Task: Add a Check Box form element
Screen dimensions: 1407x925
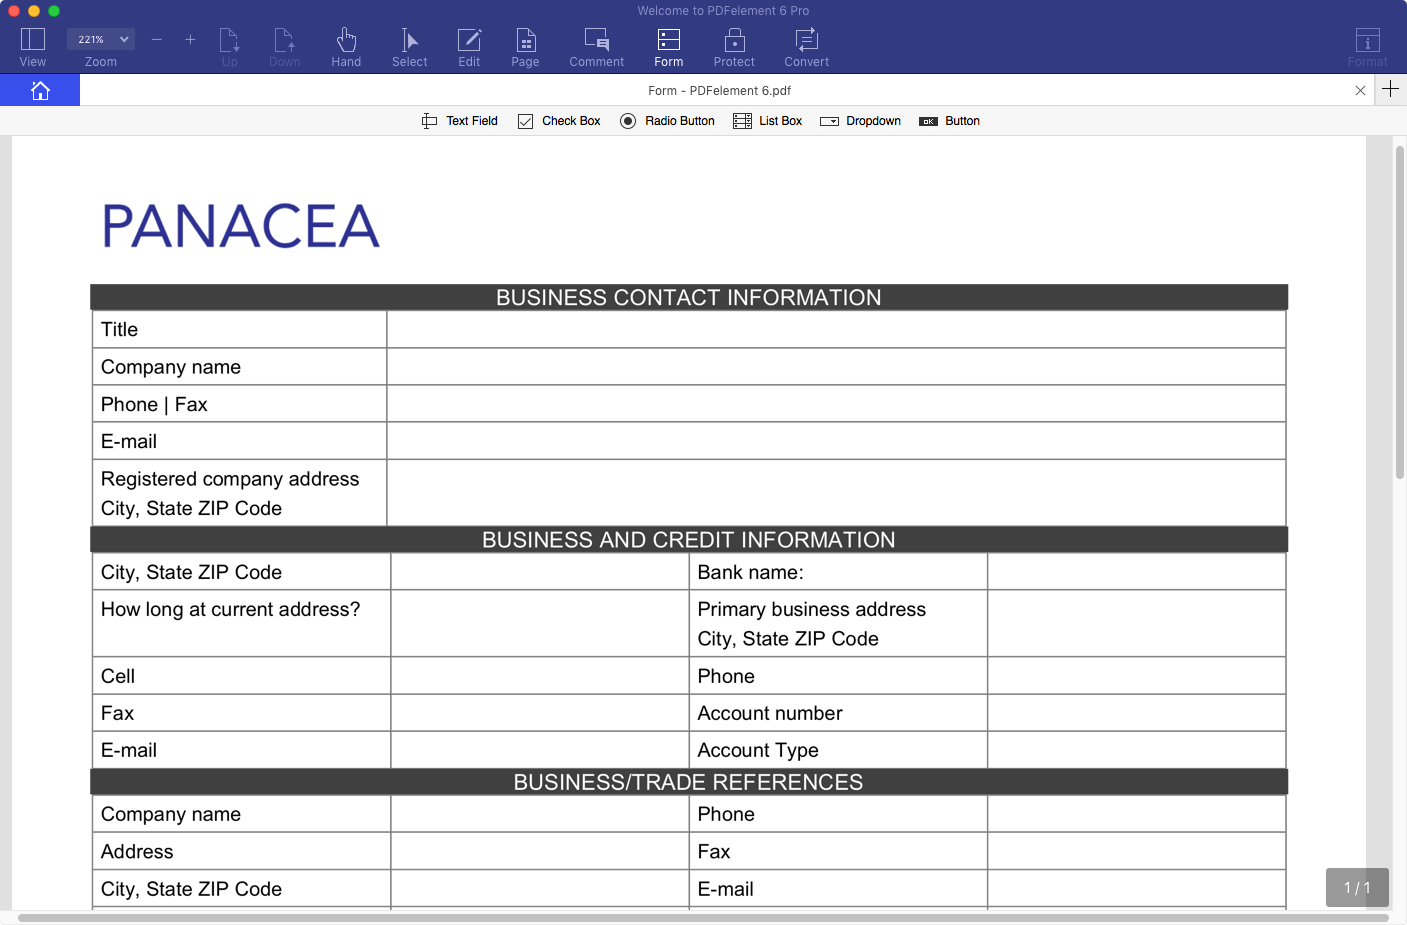Action: point(559,121)
